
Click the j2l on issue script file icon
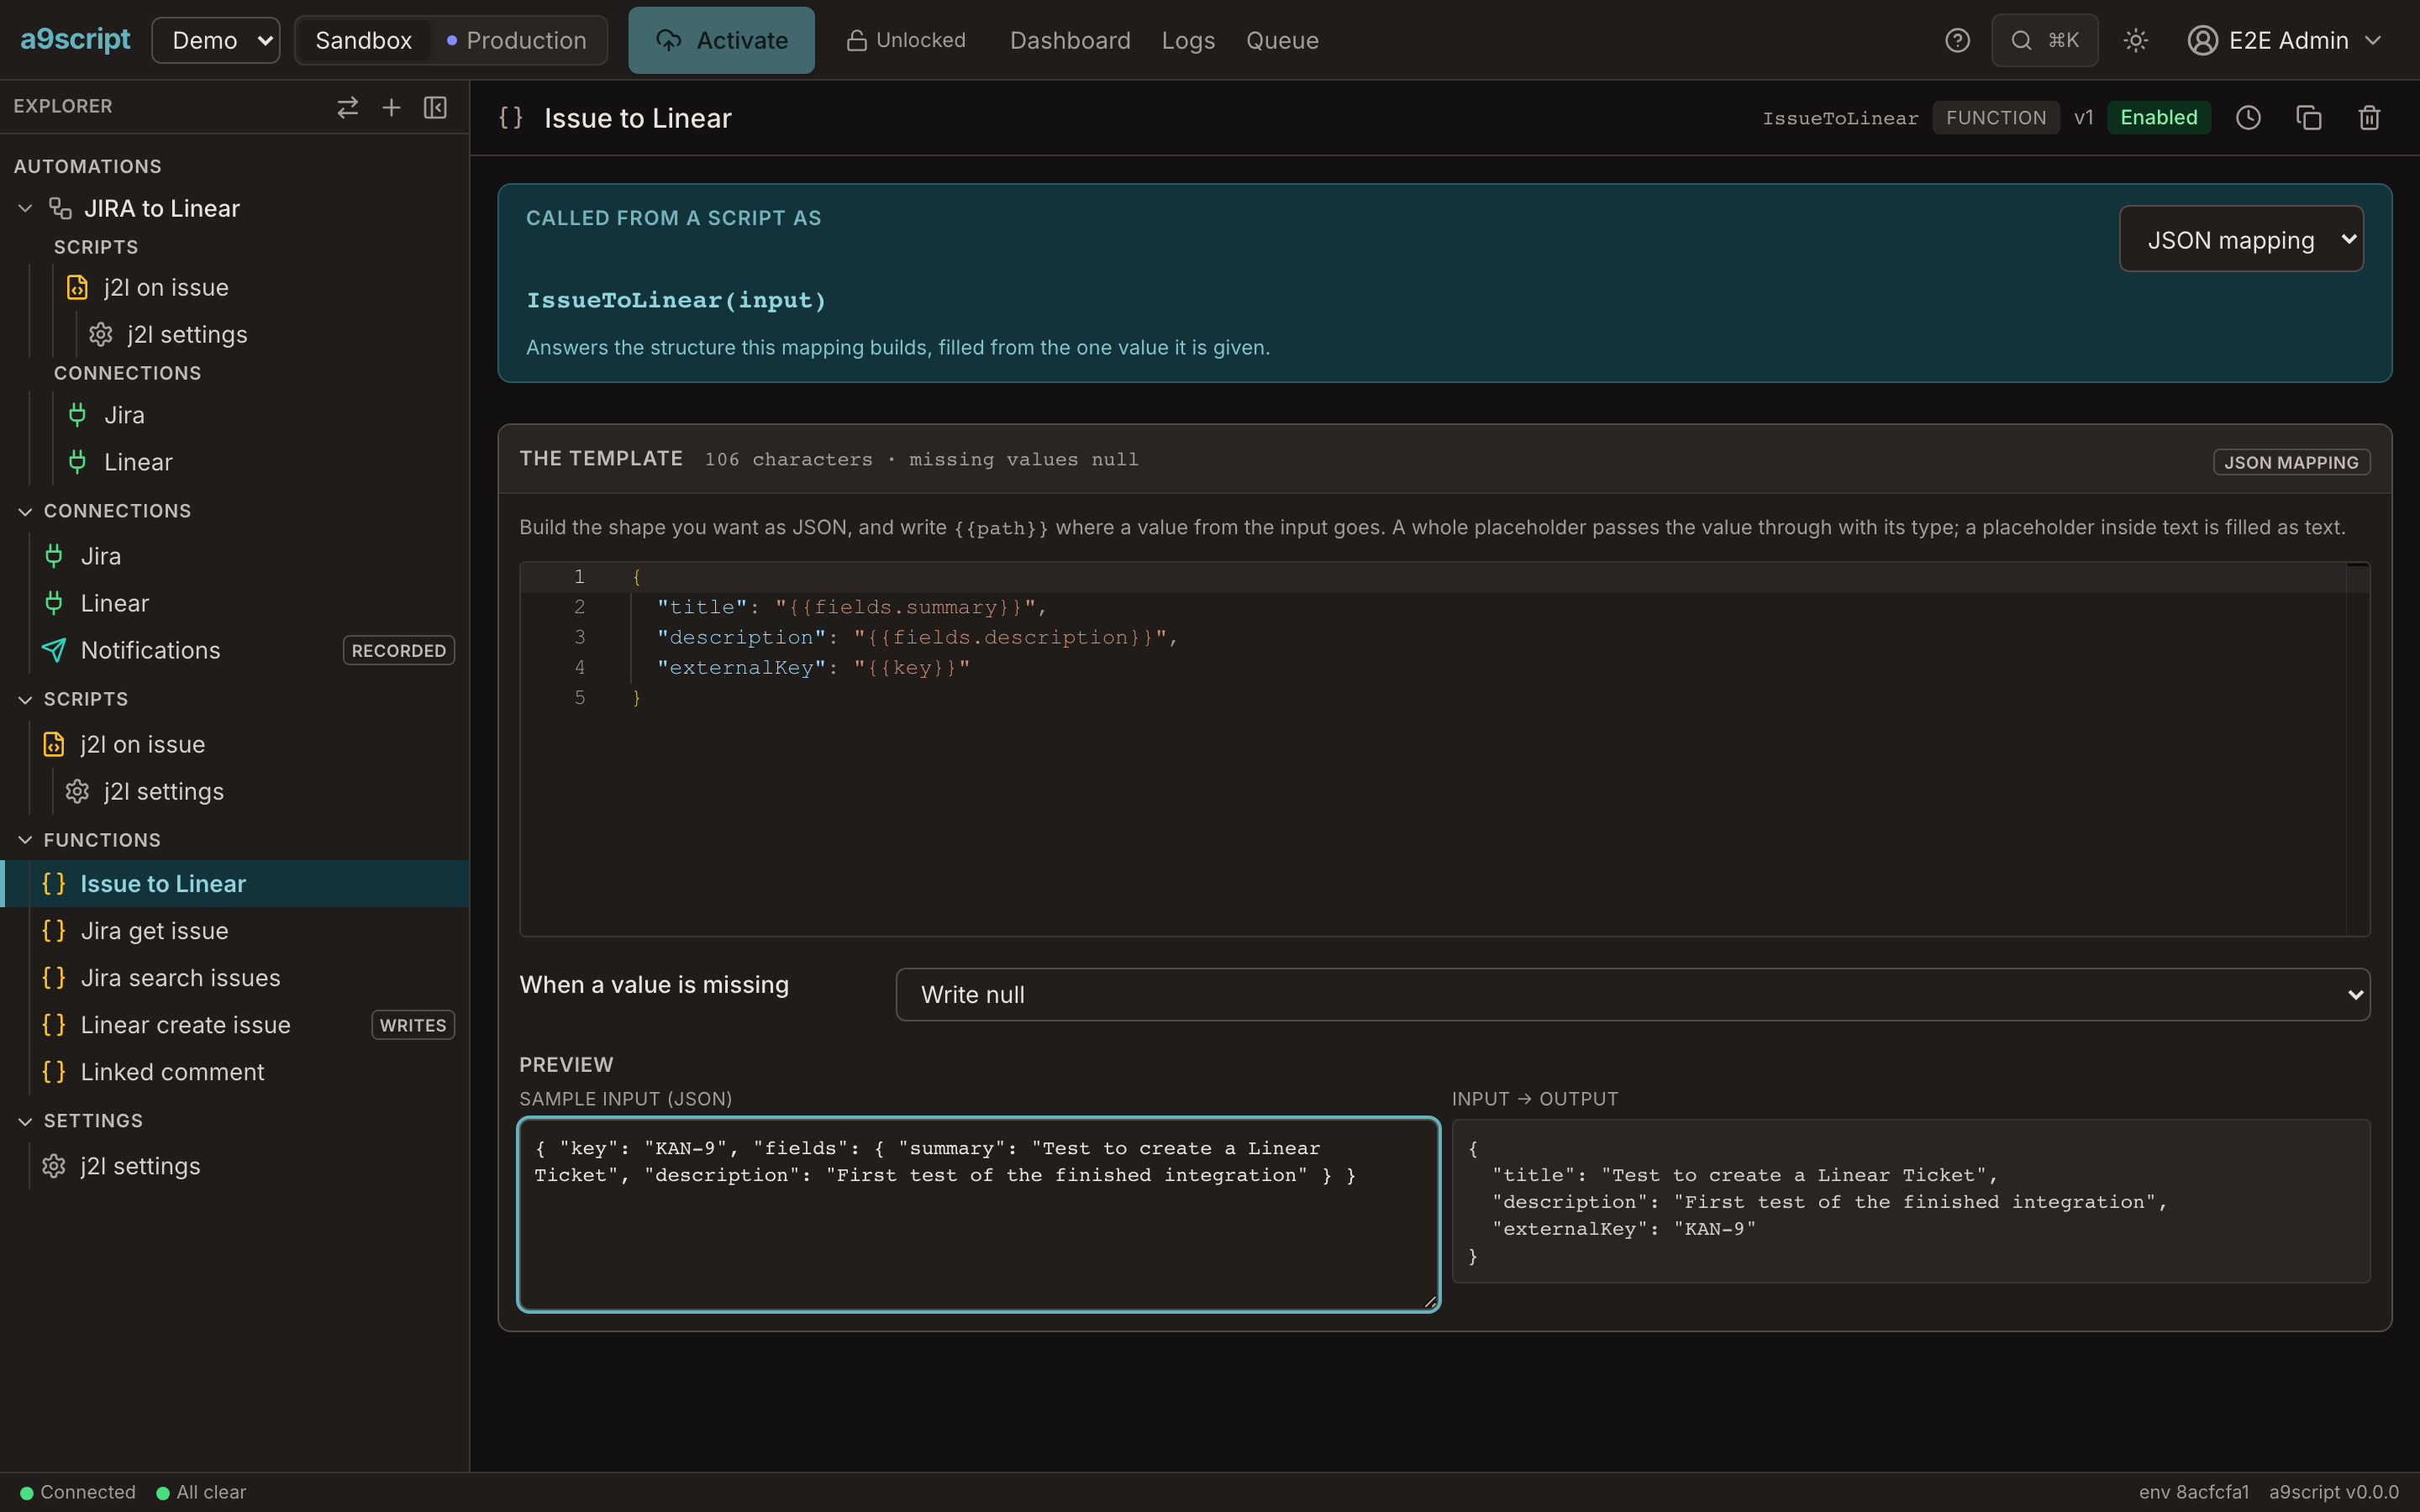54,744
